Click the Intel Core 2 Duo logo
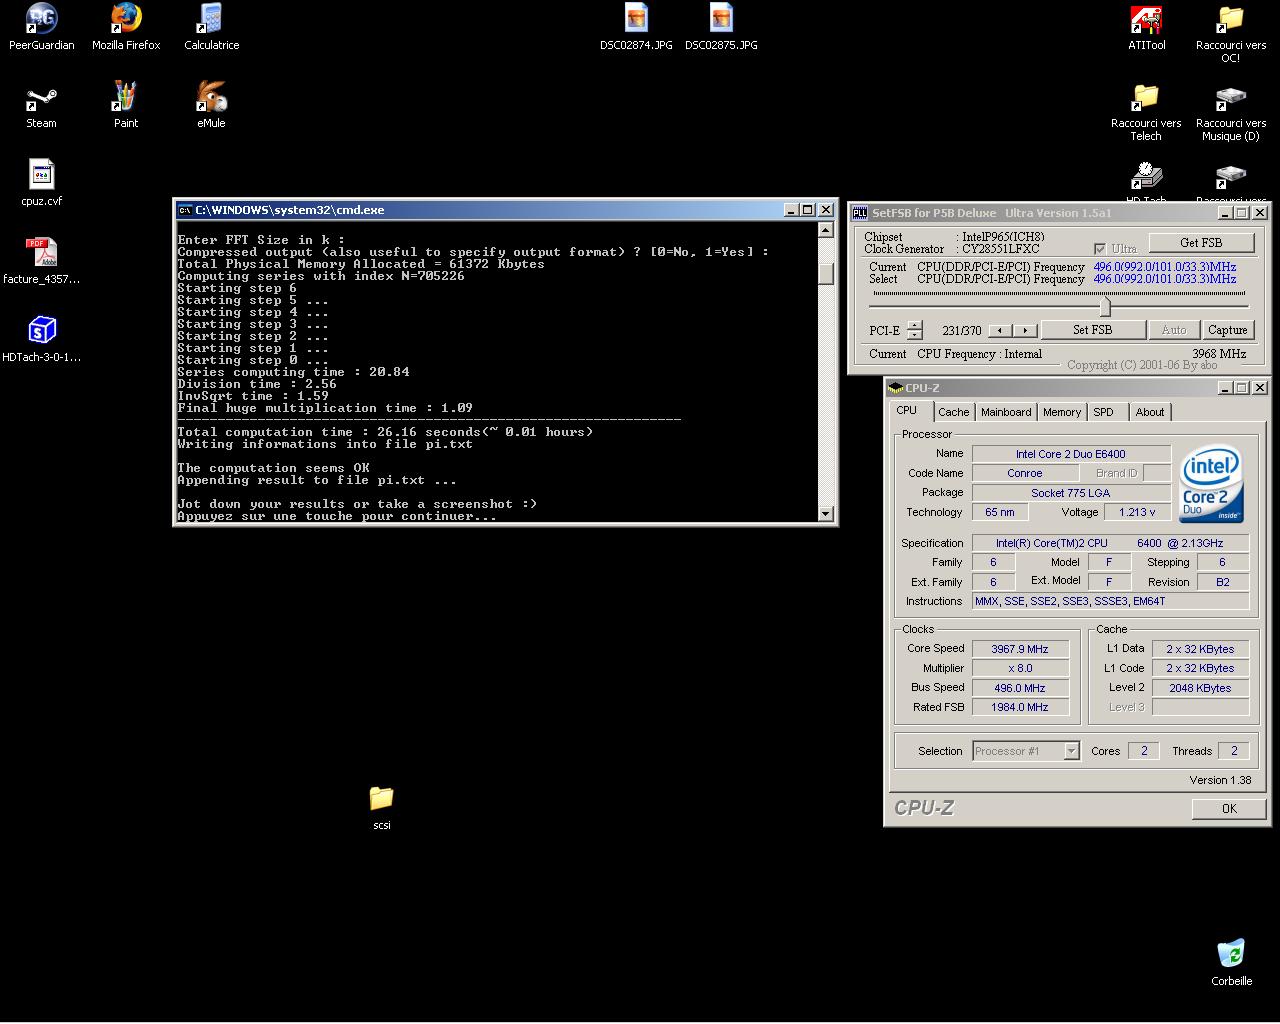The height and width of the screenshot is (1024, 1280). pyautogui.click(x=1211, y=483)
